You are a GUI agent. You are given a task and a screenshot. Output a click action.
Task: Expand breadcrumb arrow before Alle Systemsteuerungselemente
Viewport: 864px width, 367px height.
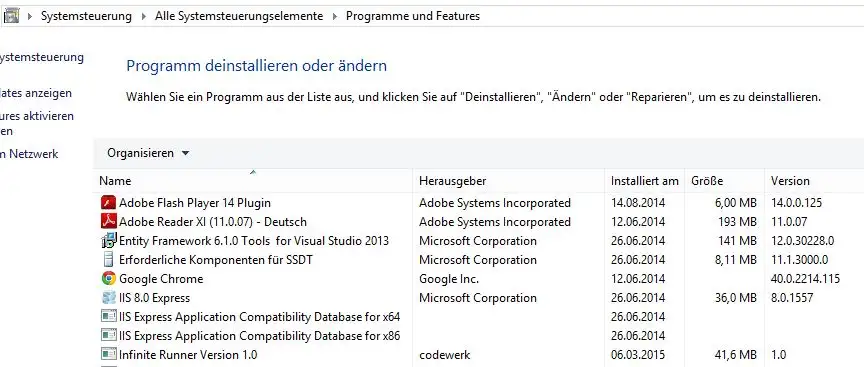click(144, 16)
